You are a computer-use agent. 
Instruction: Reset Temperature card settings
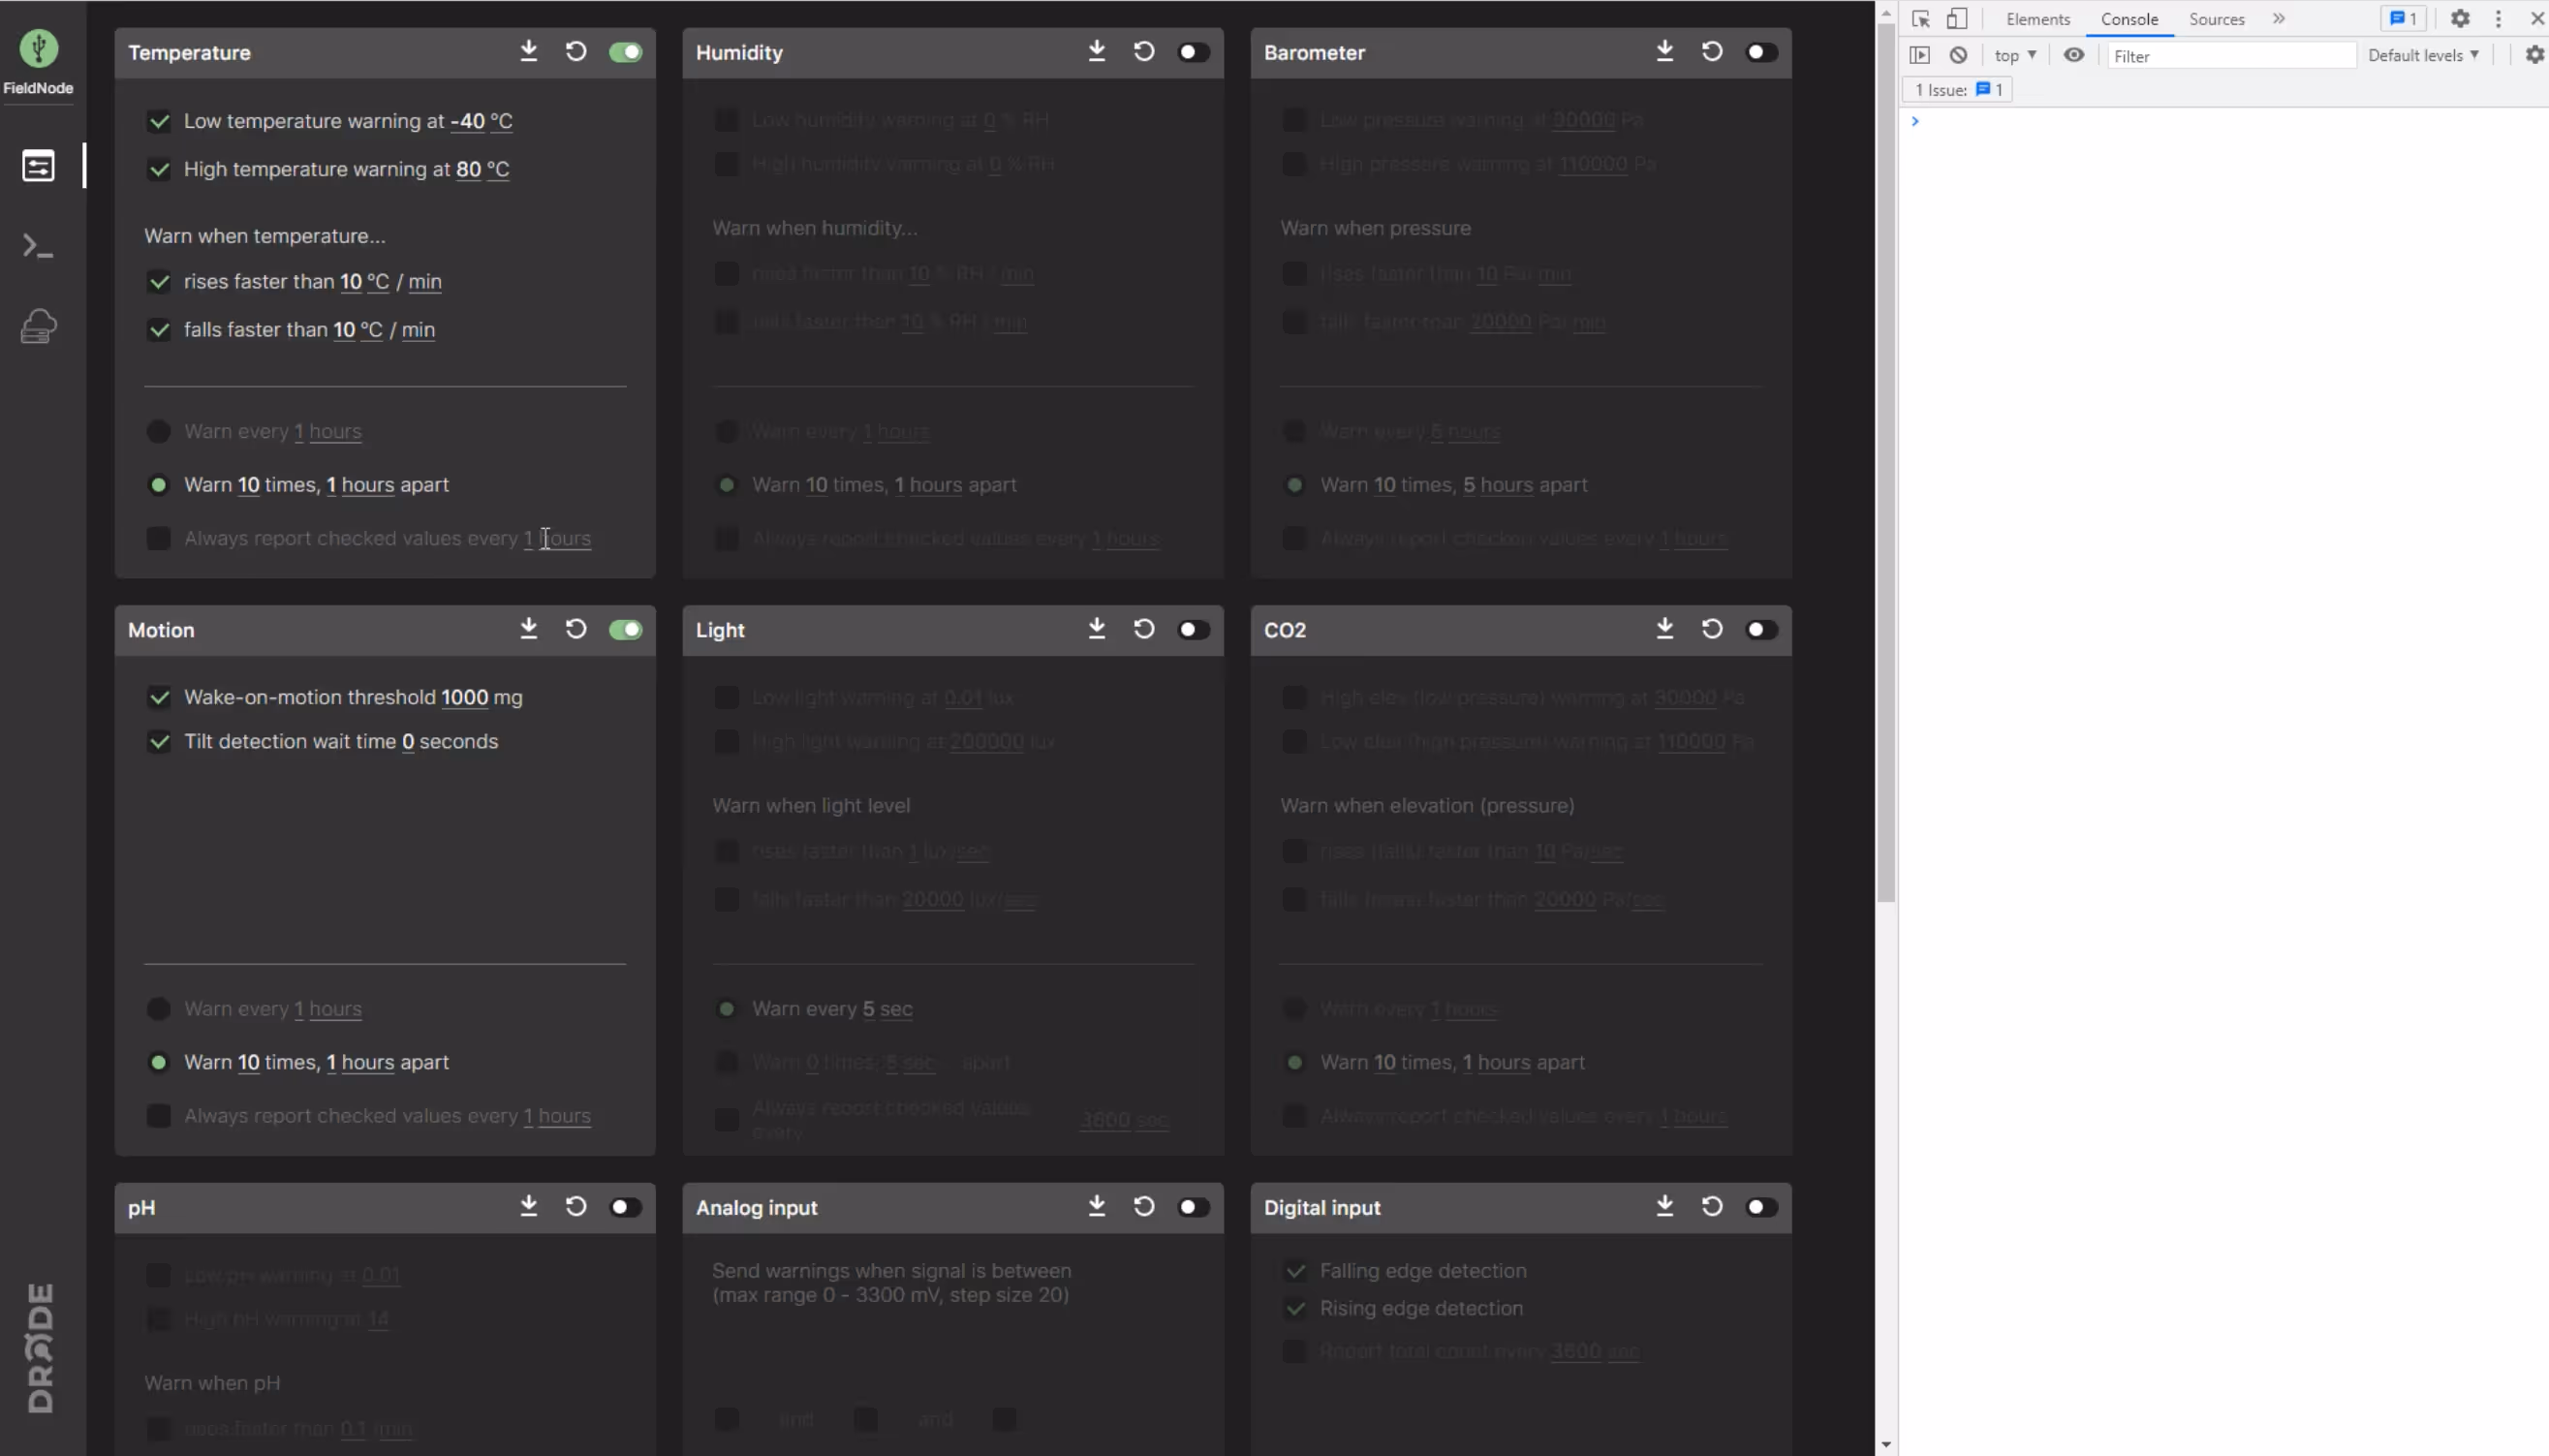pos(576,51)
